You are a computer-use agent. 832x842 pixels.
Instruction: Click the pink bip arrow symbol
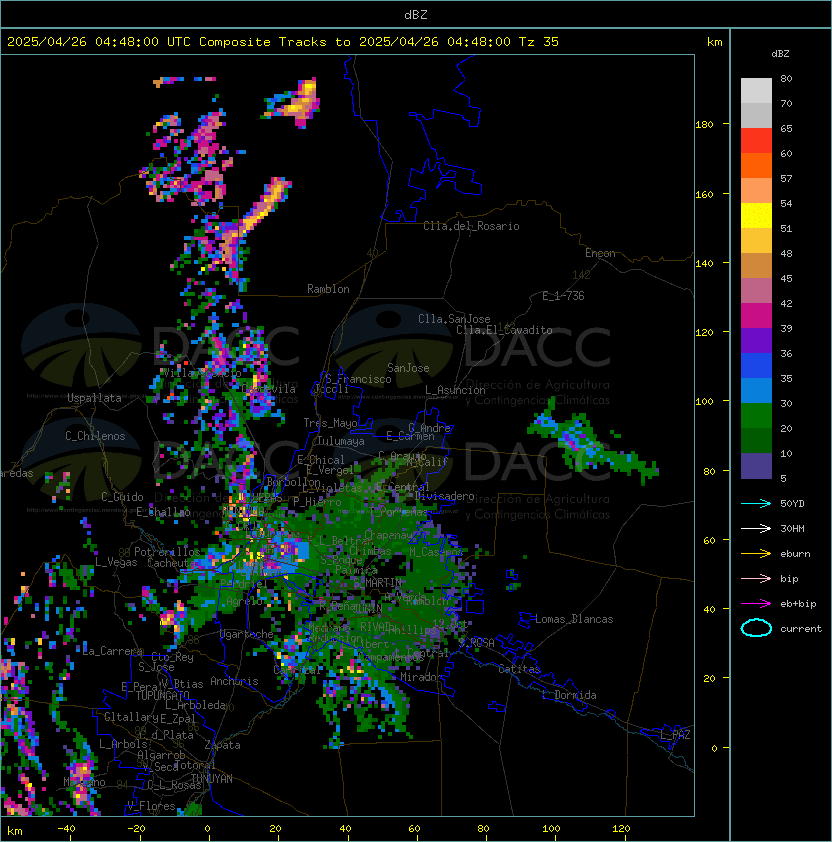pyautogui.click(x=756, y=578)
